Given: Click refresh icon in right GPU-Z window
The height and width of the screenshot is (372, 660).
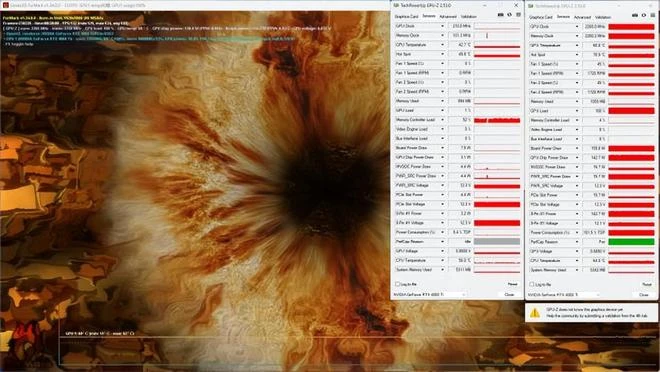Looking at the screenshot, I should click(644, 16).
